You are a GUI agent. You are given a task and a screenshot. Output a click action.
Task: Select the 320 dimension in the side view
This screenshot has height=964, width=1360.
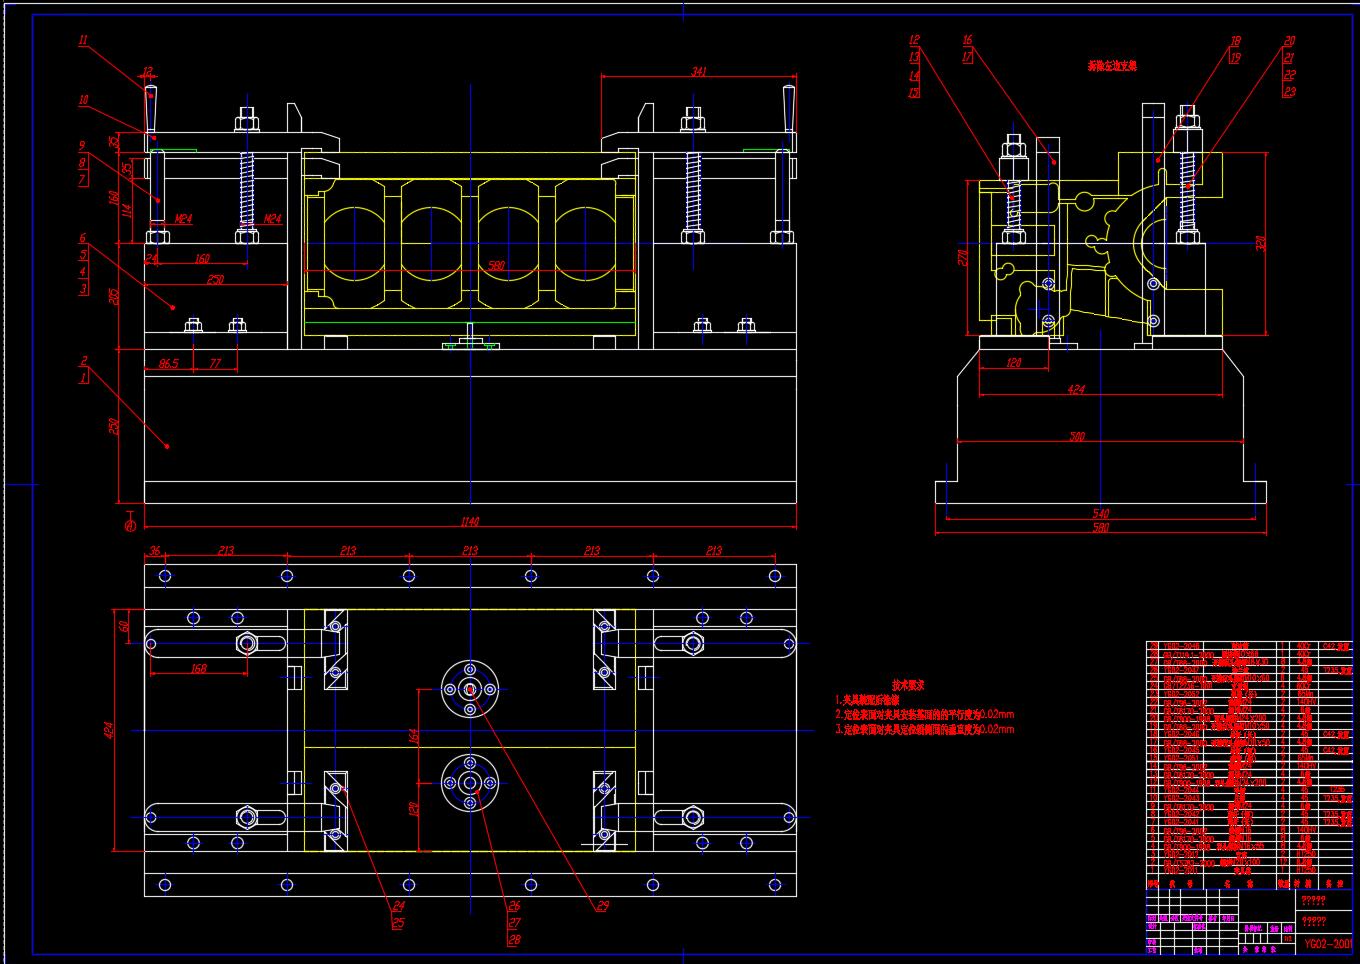(x=1261, y=243)
